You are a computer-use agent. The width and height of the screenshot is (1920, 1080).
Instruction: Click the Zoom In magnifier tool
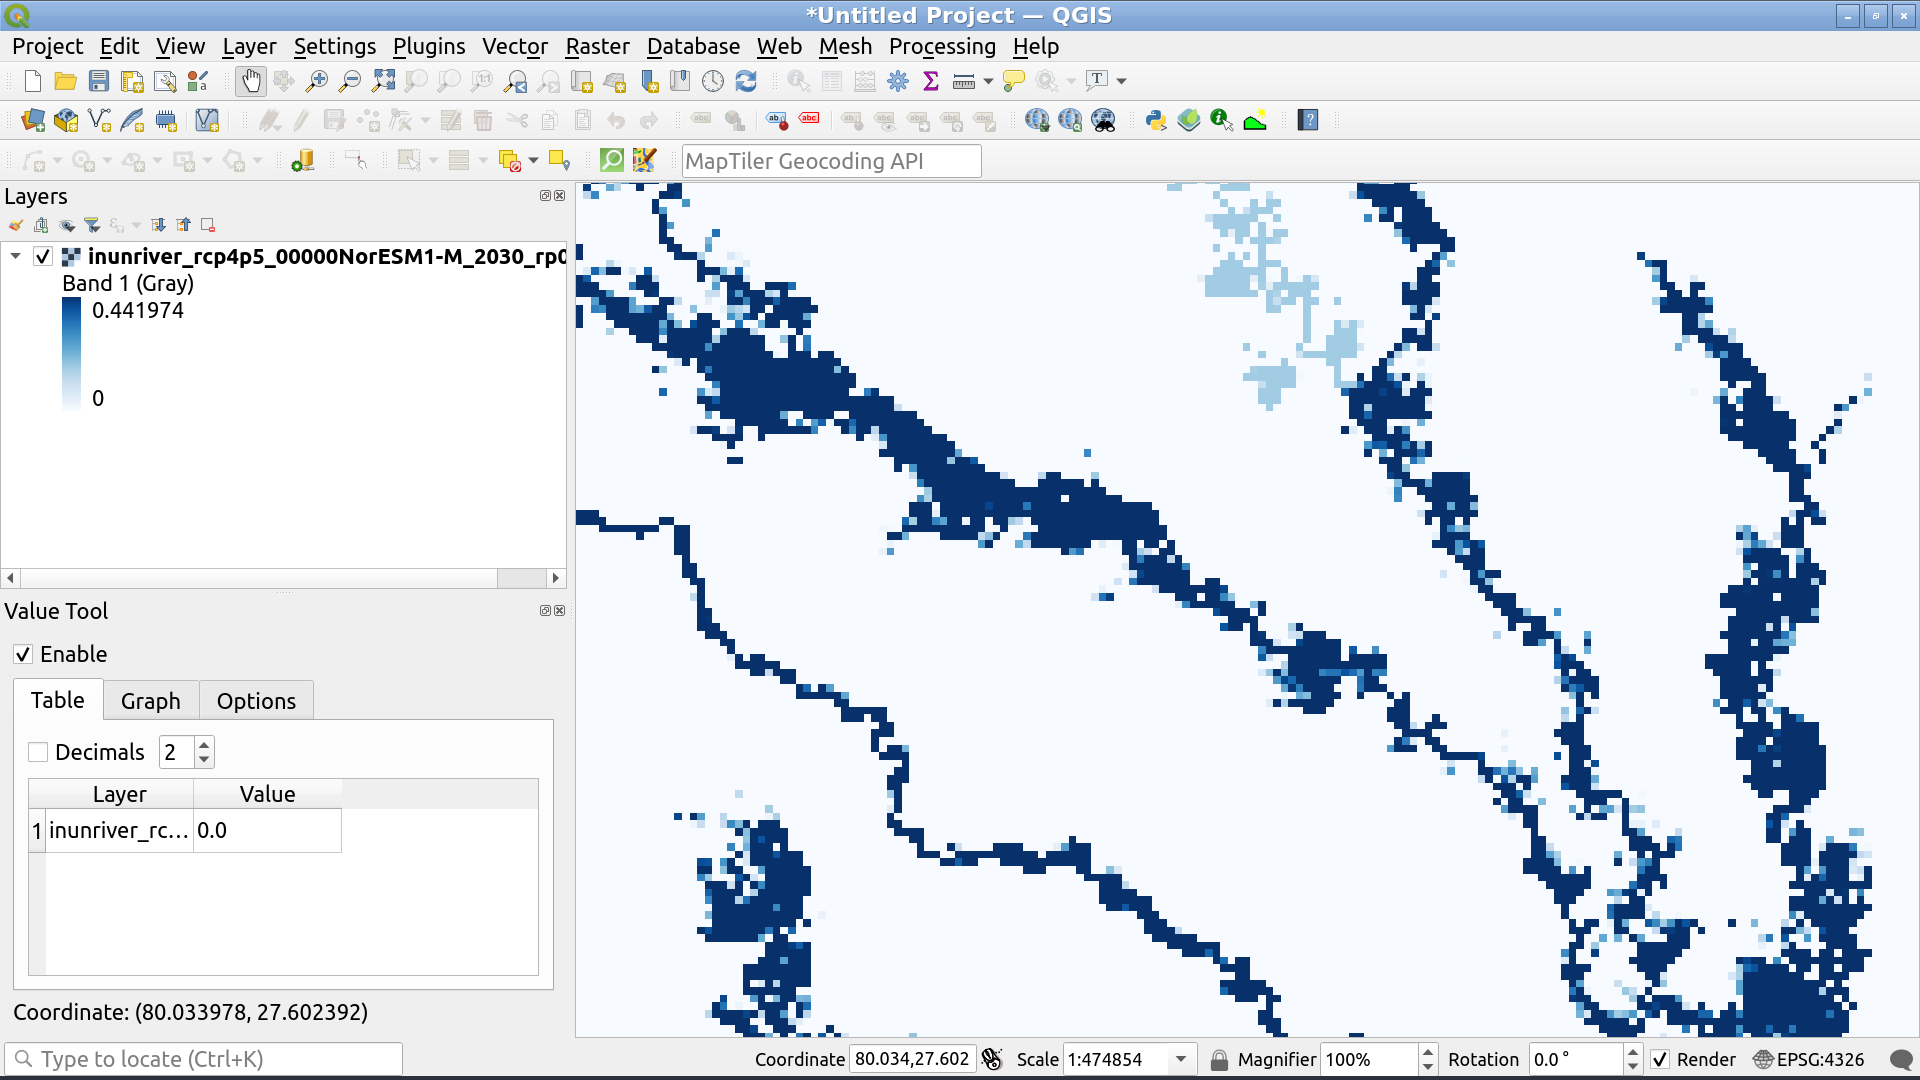coord(317,81)
